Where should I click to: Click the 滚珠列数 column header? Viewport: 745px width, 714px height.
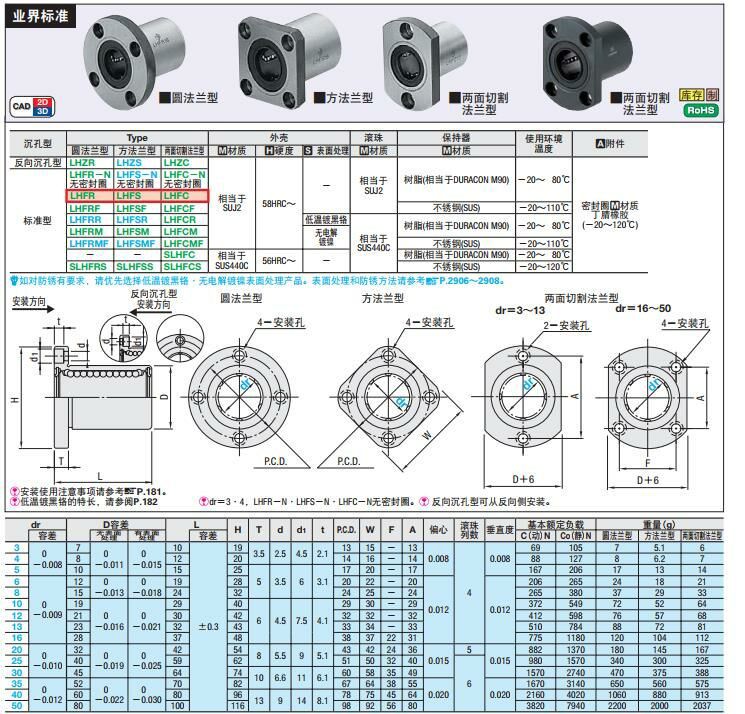tap(469, 530)
